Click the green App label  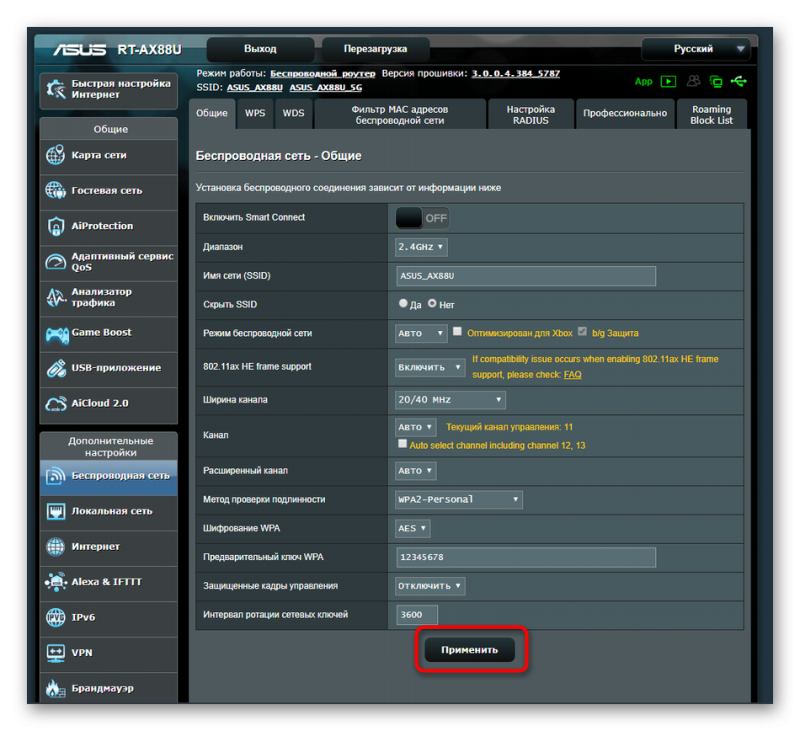tap(643, 82)
